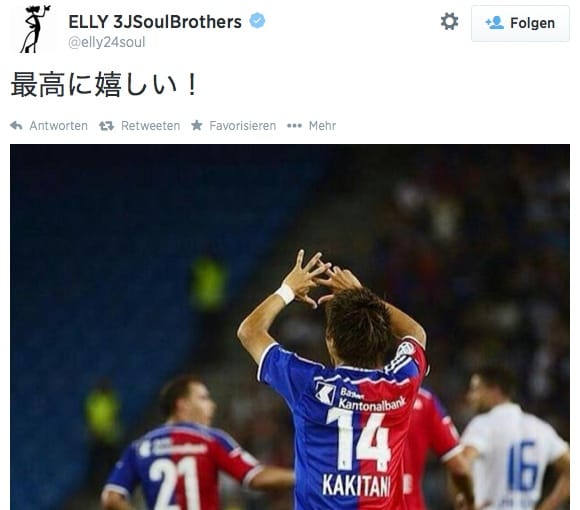Toggle Favorisieren on this tweet
580x510 pixels.
pos(243,126)
